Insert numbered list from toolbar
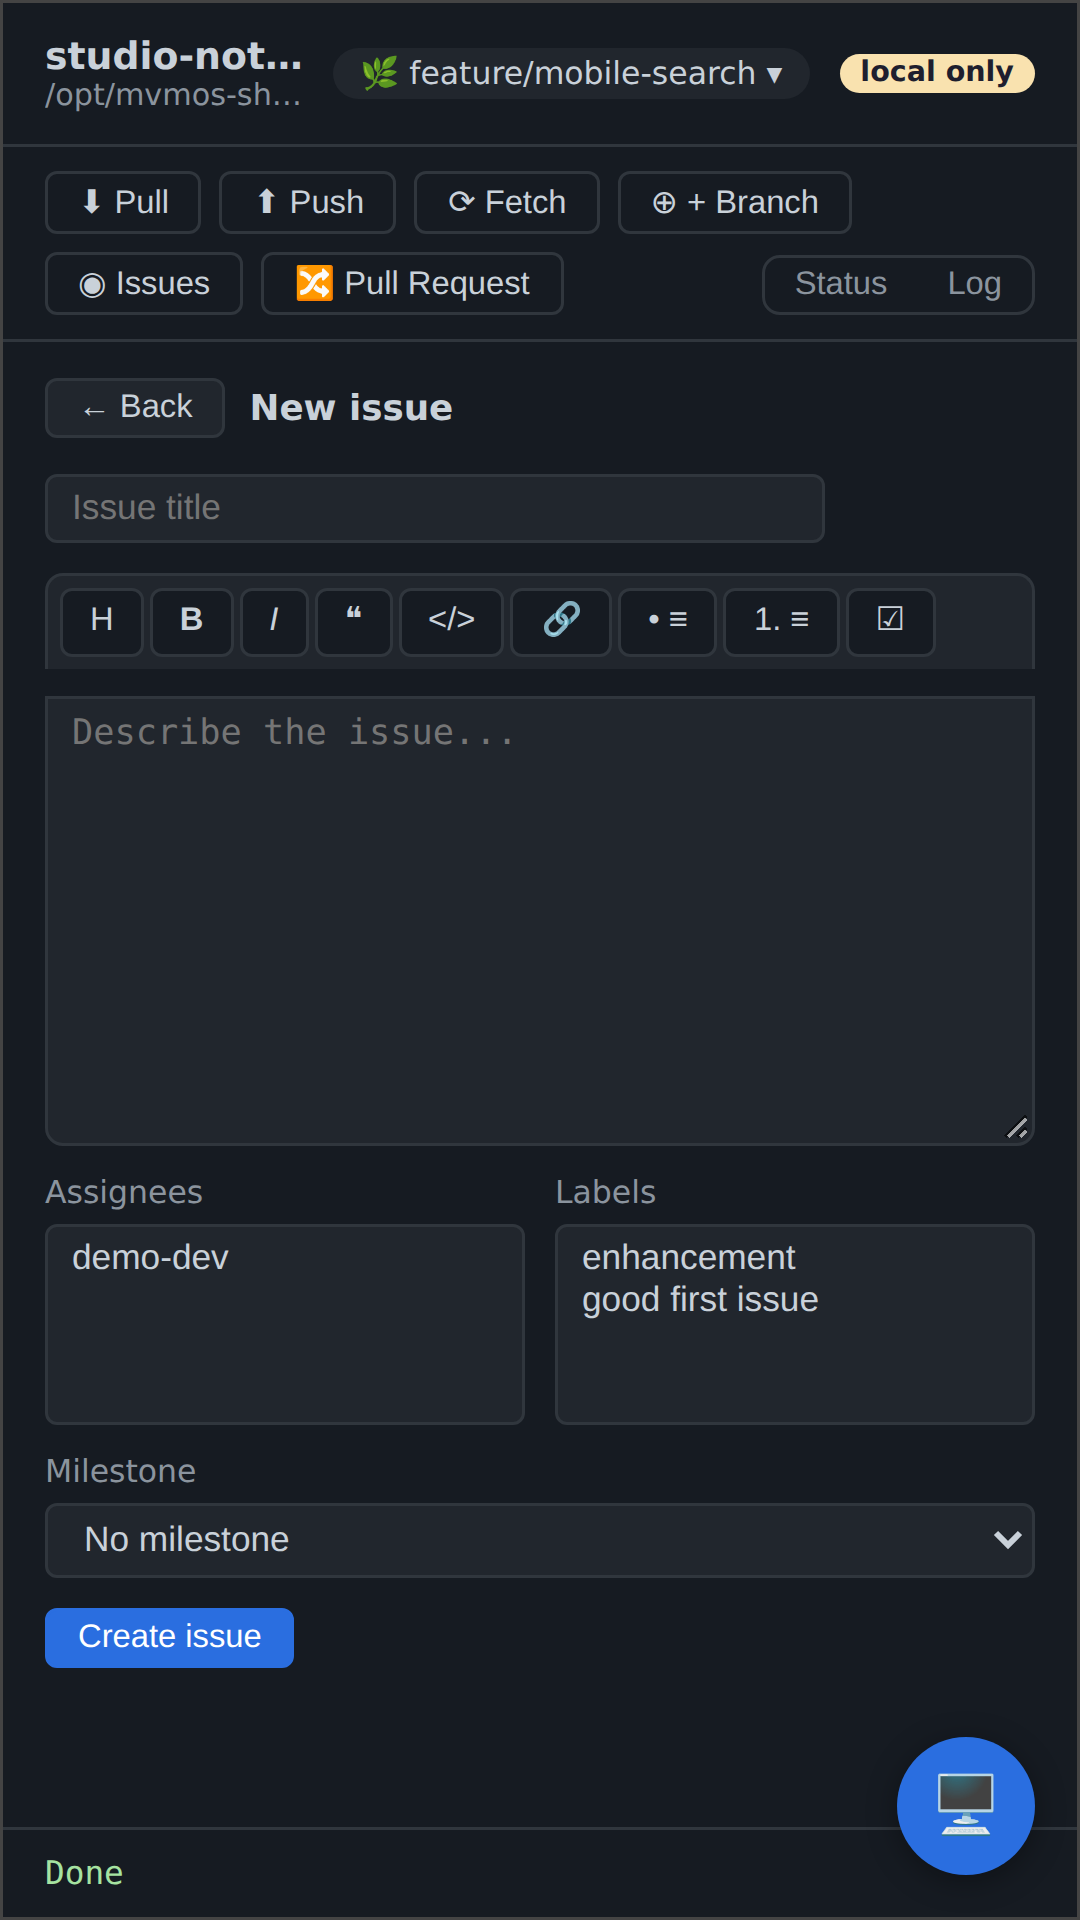This screenshot has width=1080, height=1920. 781,622
